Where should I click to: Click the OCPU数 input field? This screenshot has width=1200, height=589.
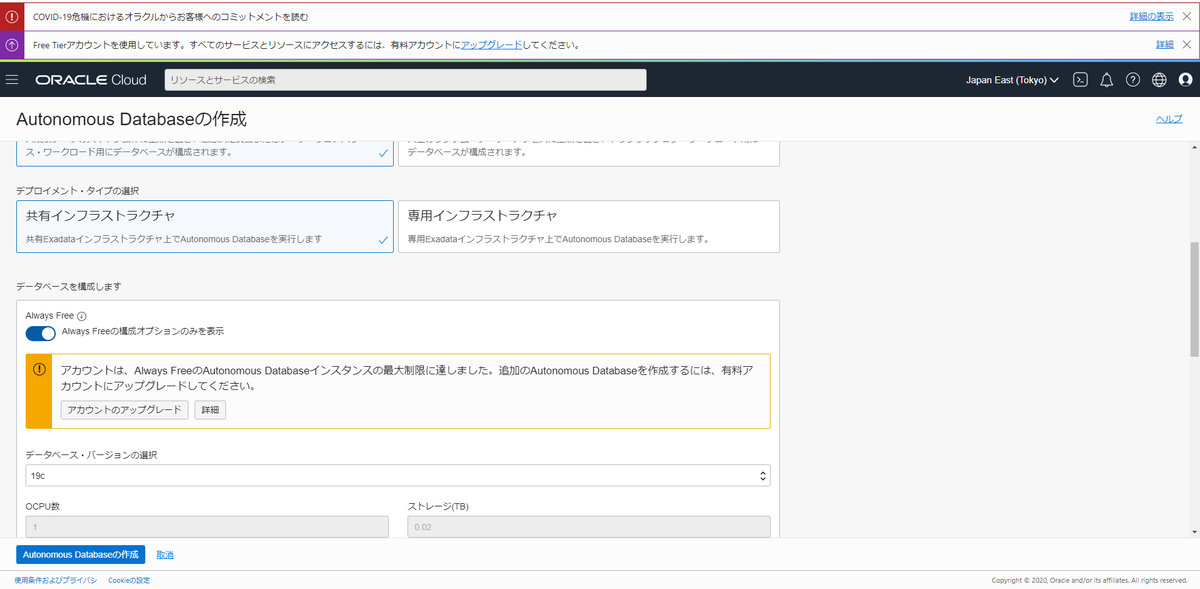coord(207,527)
